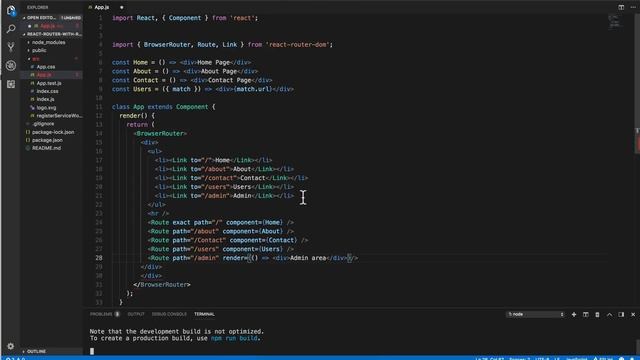Screen dimensions: 640x360
Task: Click the Spaces indentation status item
Action: pyautogui.click(x=520, y=358)
